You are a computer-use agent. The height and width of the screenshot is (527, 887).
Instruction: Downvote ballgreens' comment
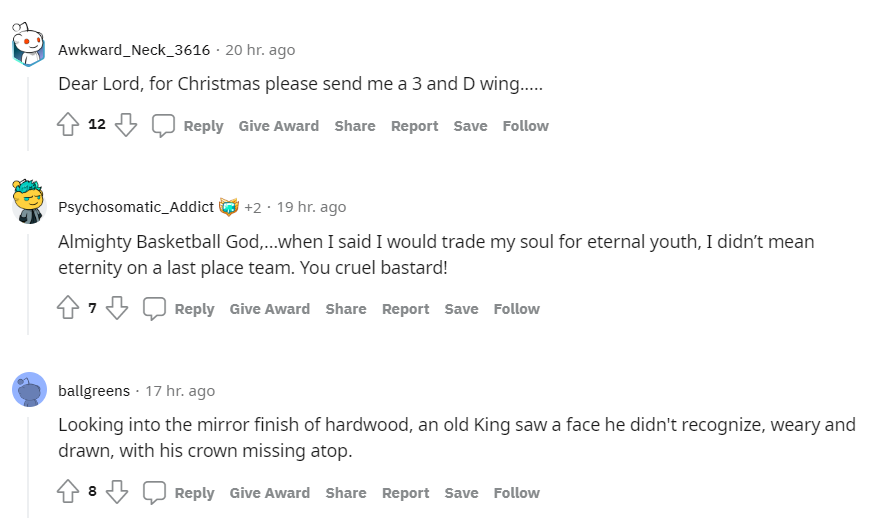[x=117, y=492]
